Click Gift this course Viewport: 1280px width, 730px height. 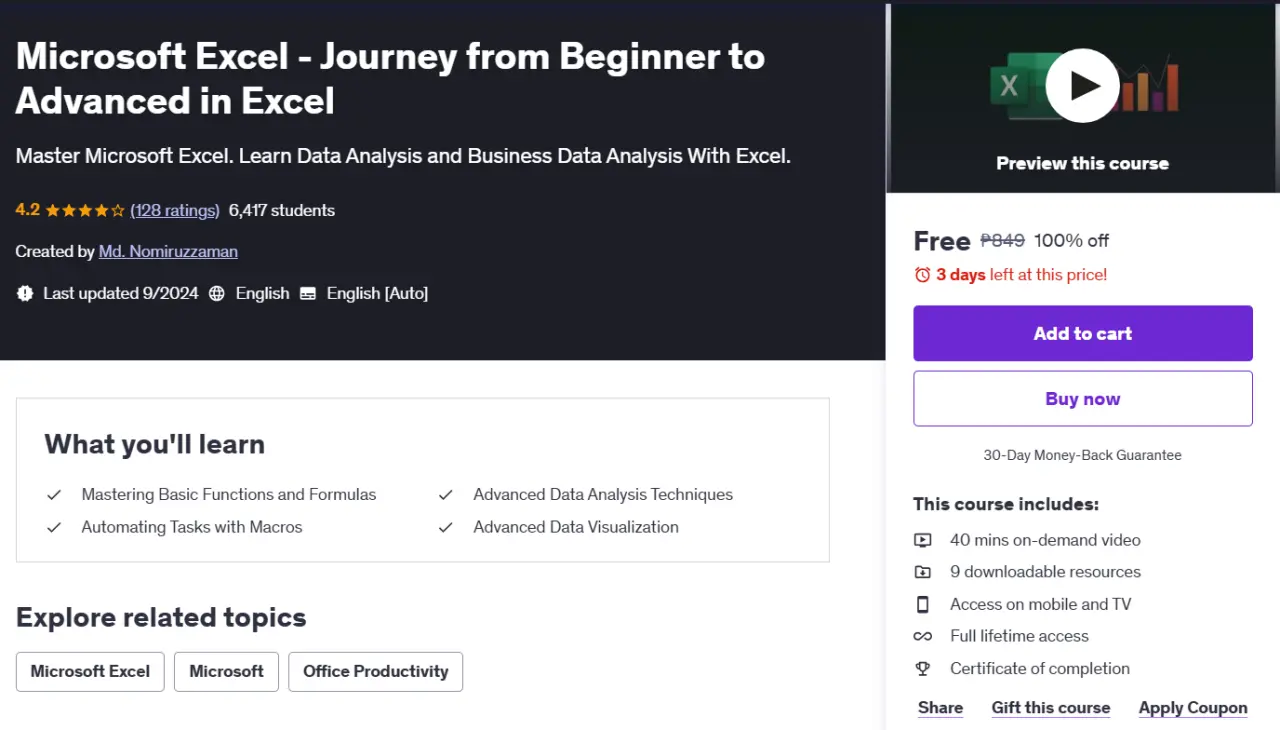click(x=1051, y=707)
